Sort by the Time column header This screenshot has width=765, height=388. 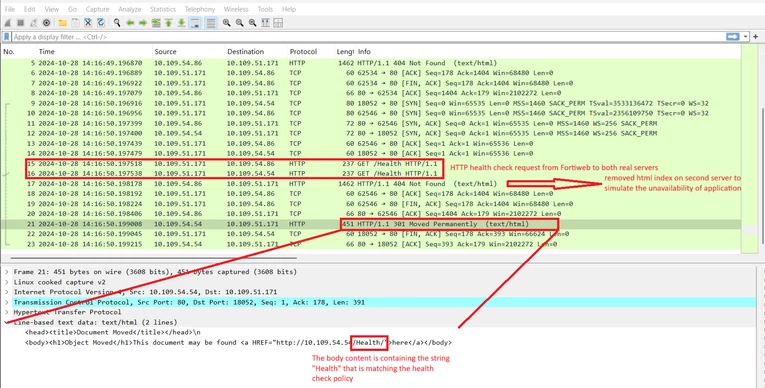[94, 51]
